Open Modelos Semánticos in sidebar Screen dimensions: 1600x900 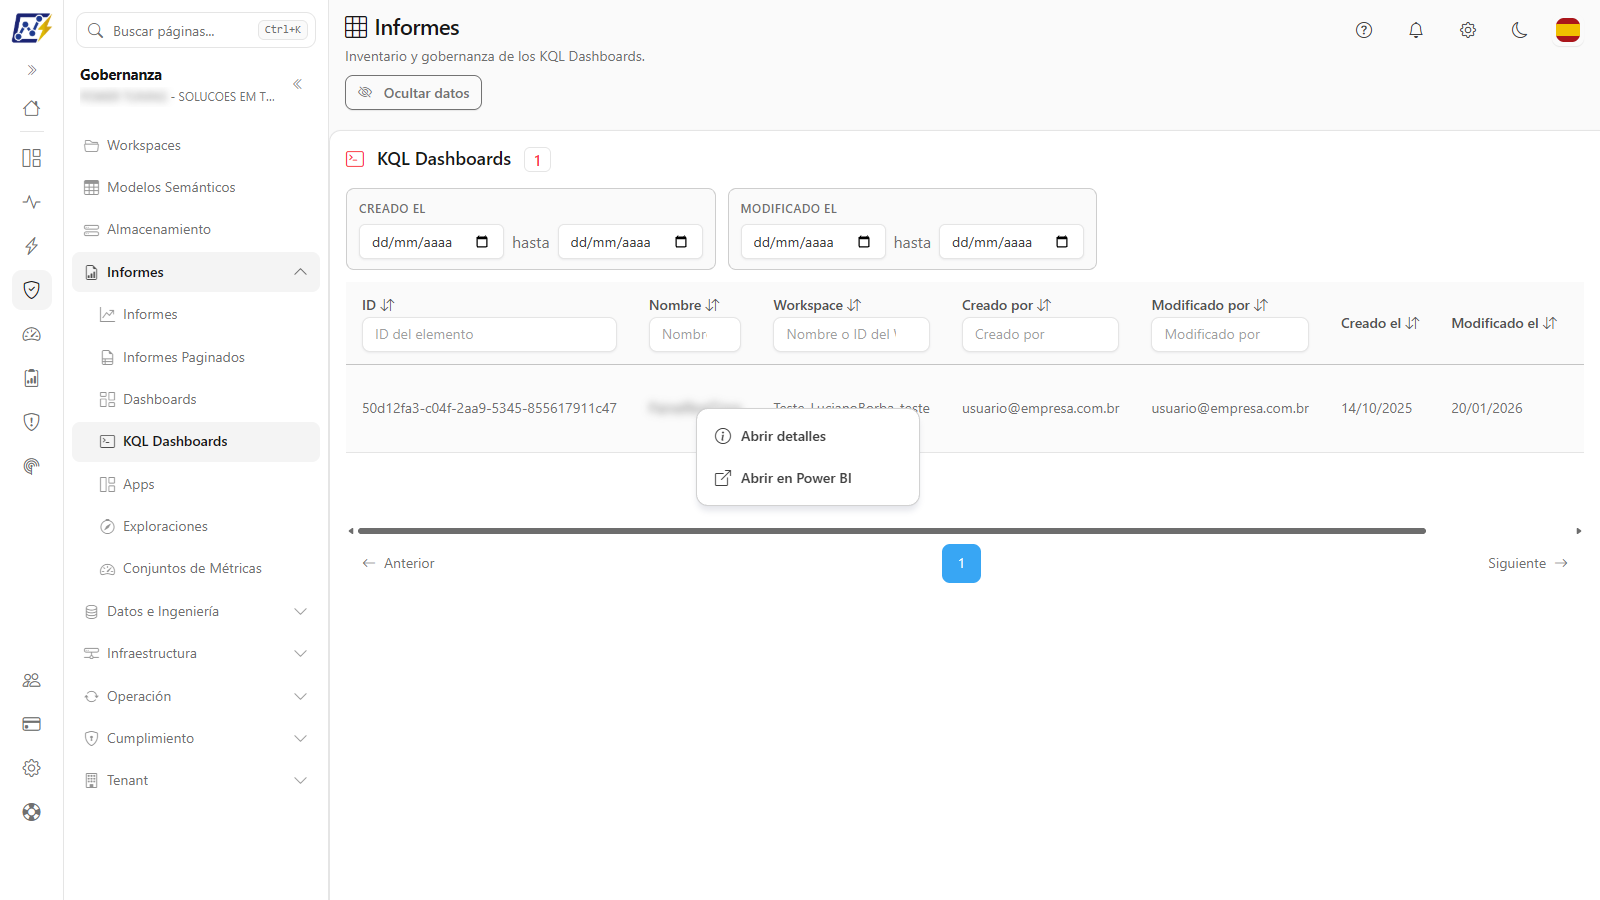pyautogui.click(x=196, y=187)
